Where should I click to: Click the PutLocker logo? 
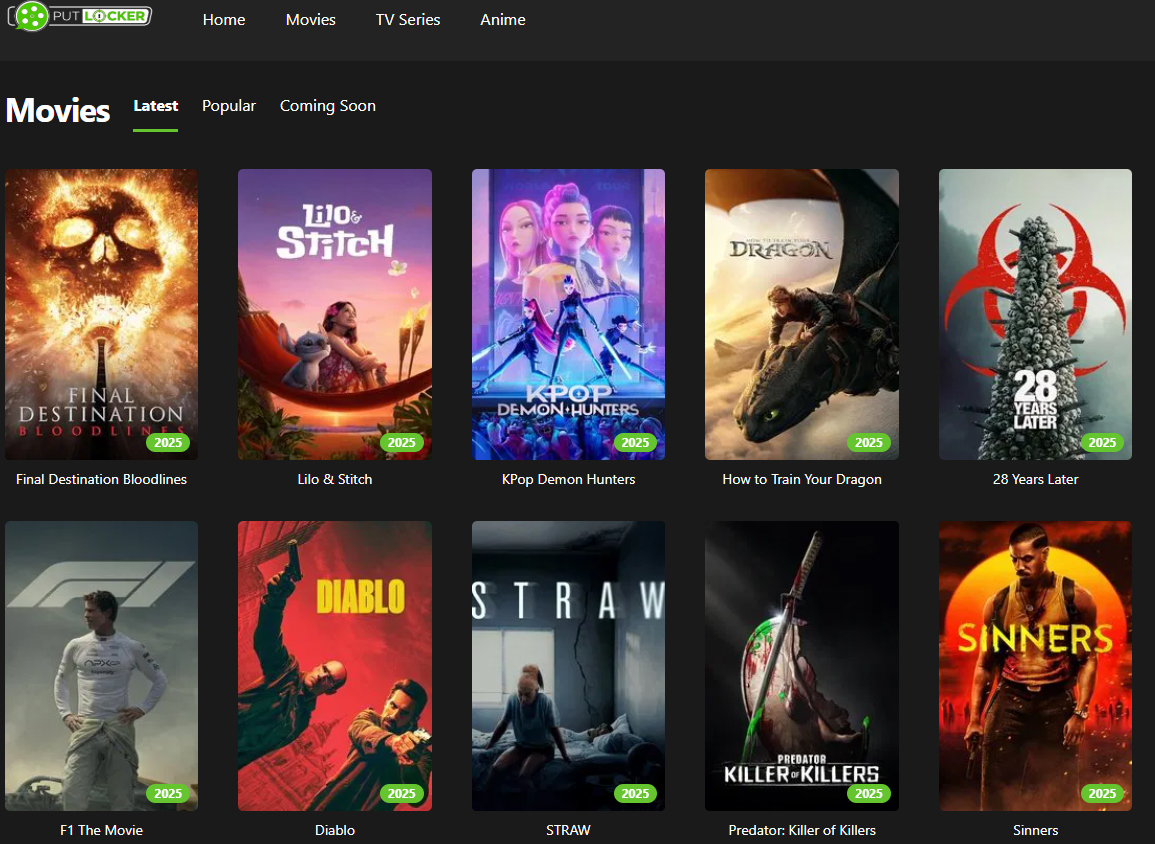click(x=80, y=16)
